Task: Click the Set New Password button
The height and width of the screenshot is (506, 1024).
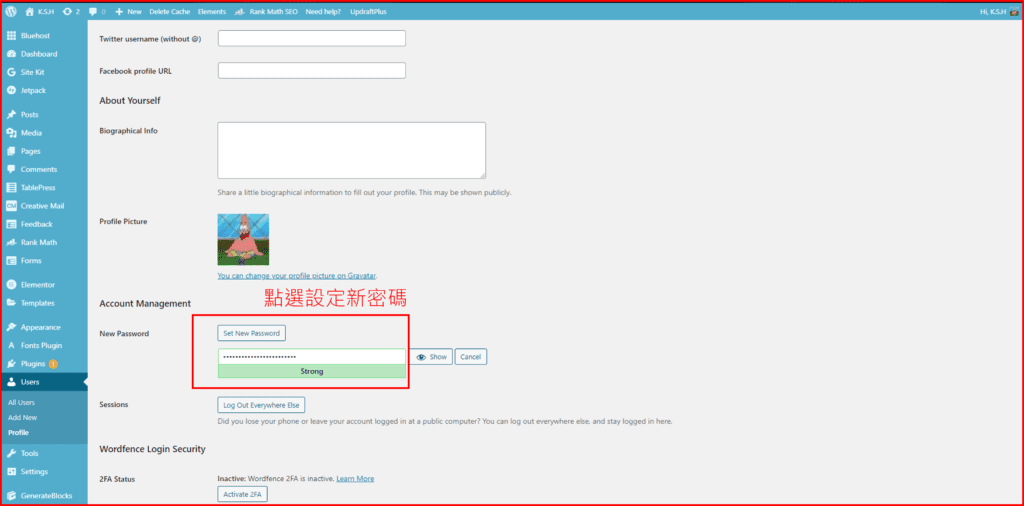Action: coord(252,333)
